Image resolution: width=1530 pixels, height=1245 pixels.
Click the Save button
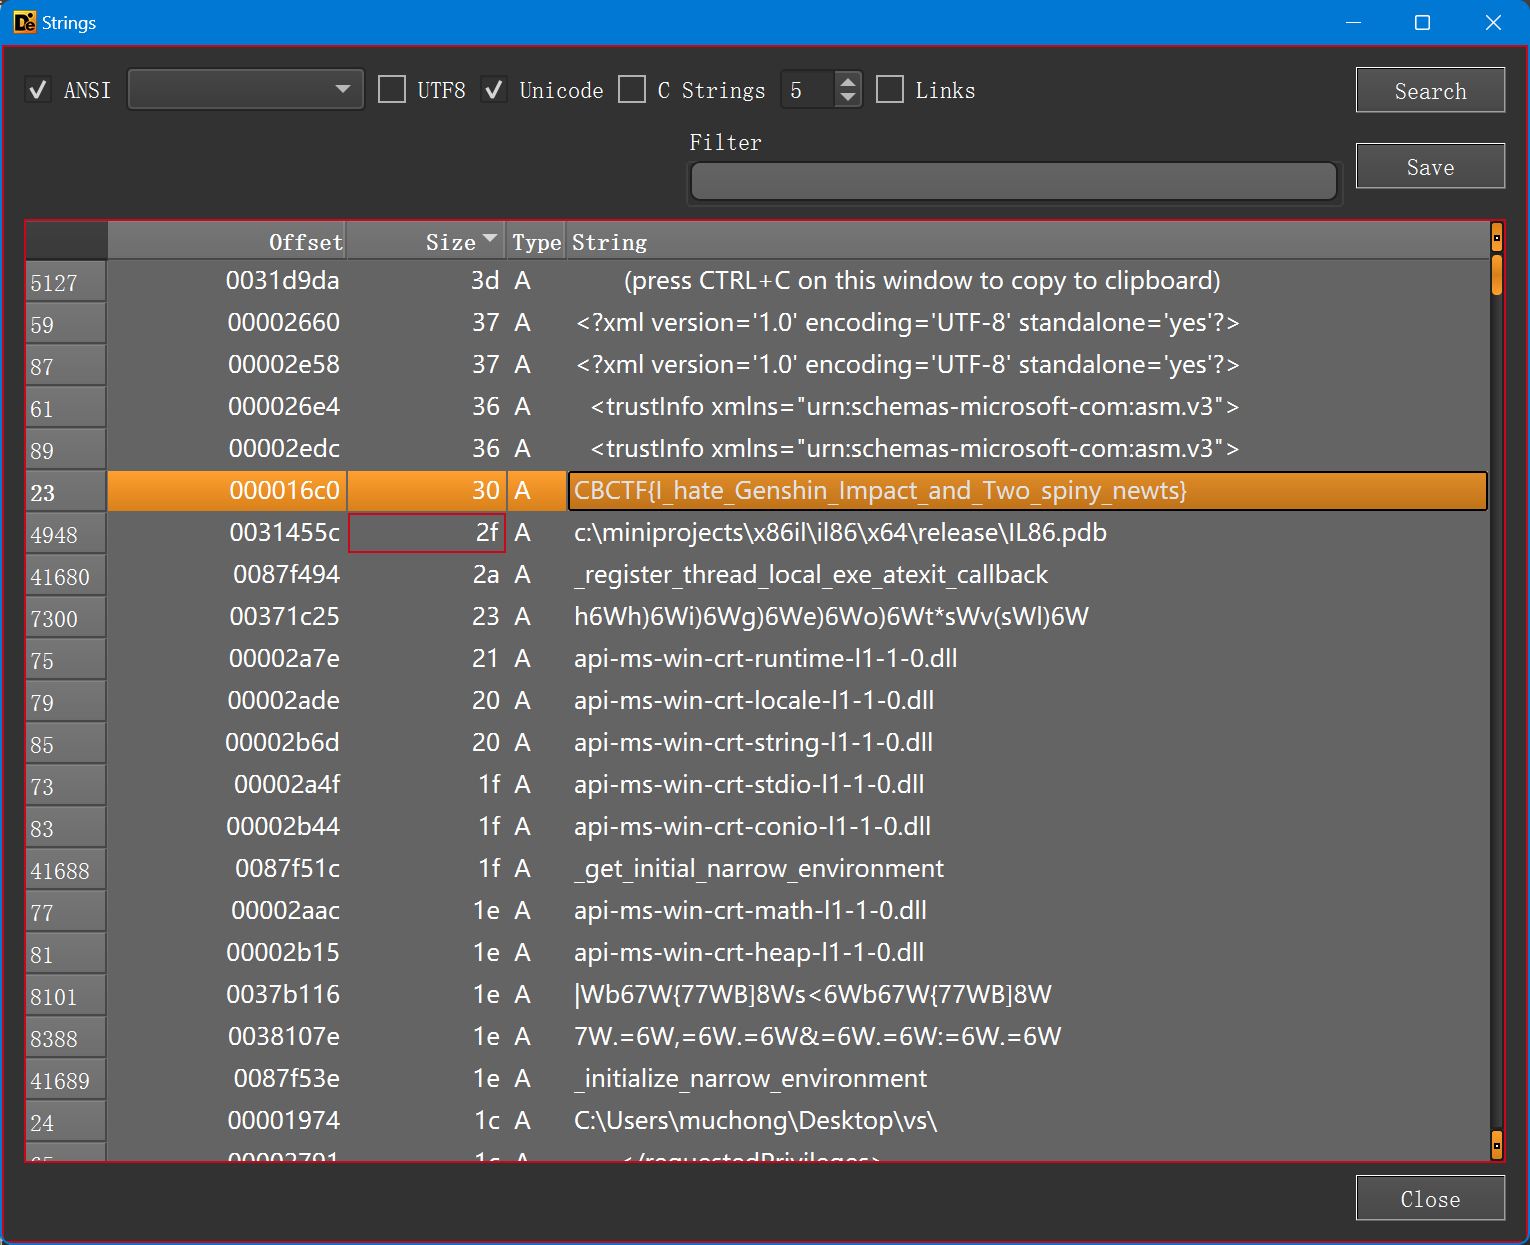point(1430,167)
